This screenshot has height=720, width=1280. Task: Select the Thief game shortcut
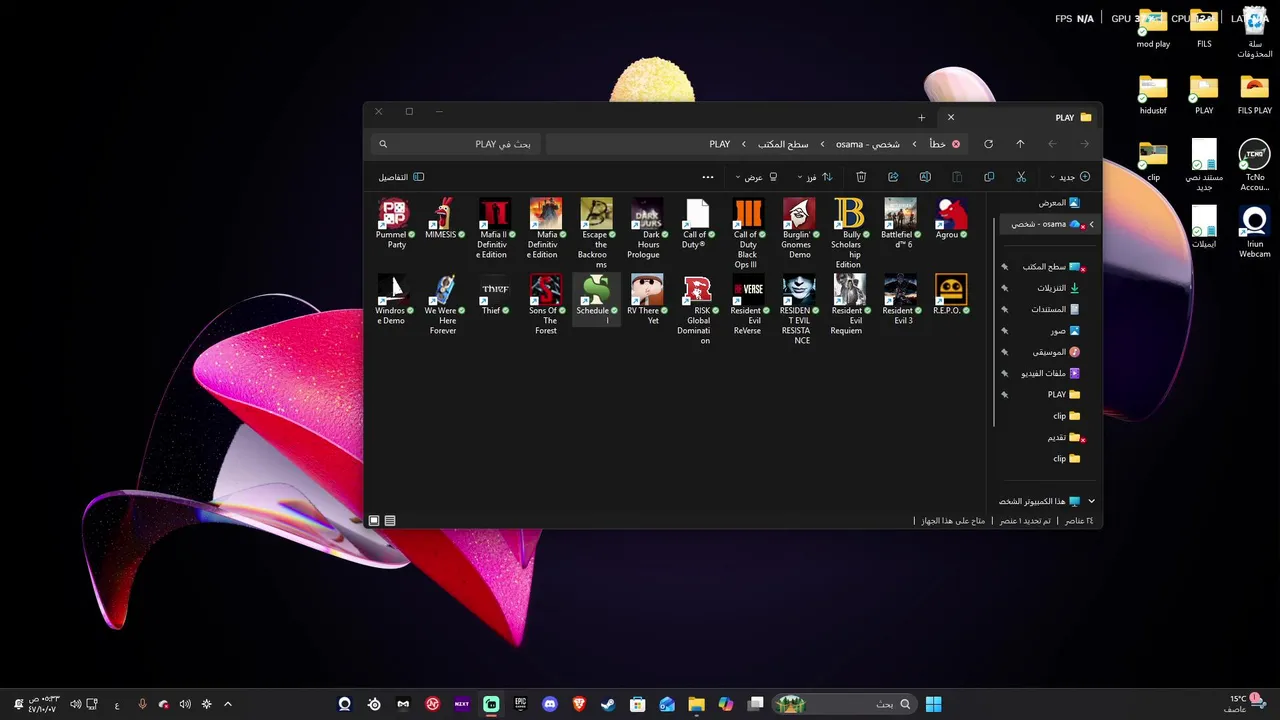[x=495, y=295]
